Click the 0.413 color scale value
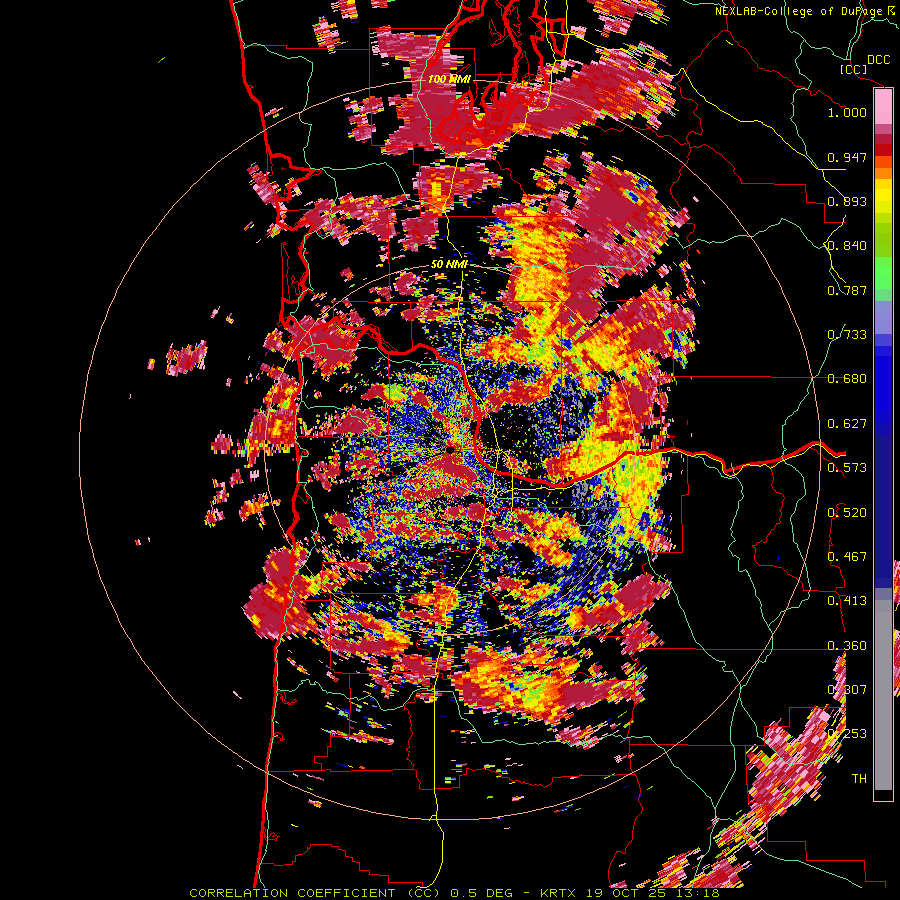Viewport: 900px width, 900px height. (847, 601)
